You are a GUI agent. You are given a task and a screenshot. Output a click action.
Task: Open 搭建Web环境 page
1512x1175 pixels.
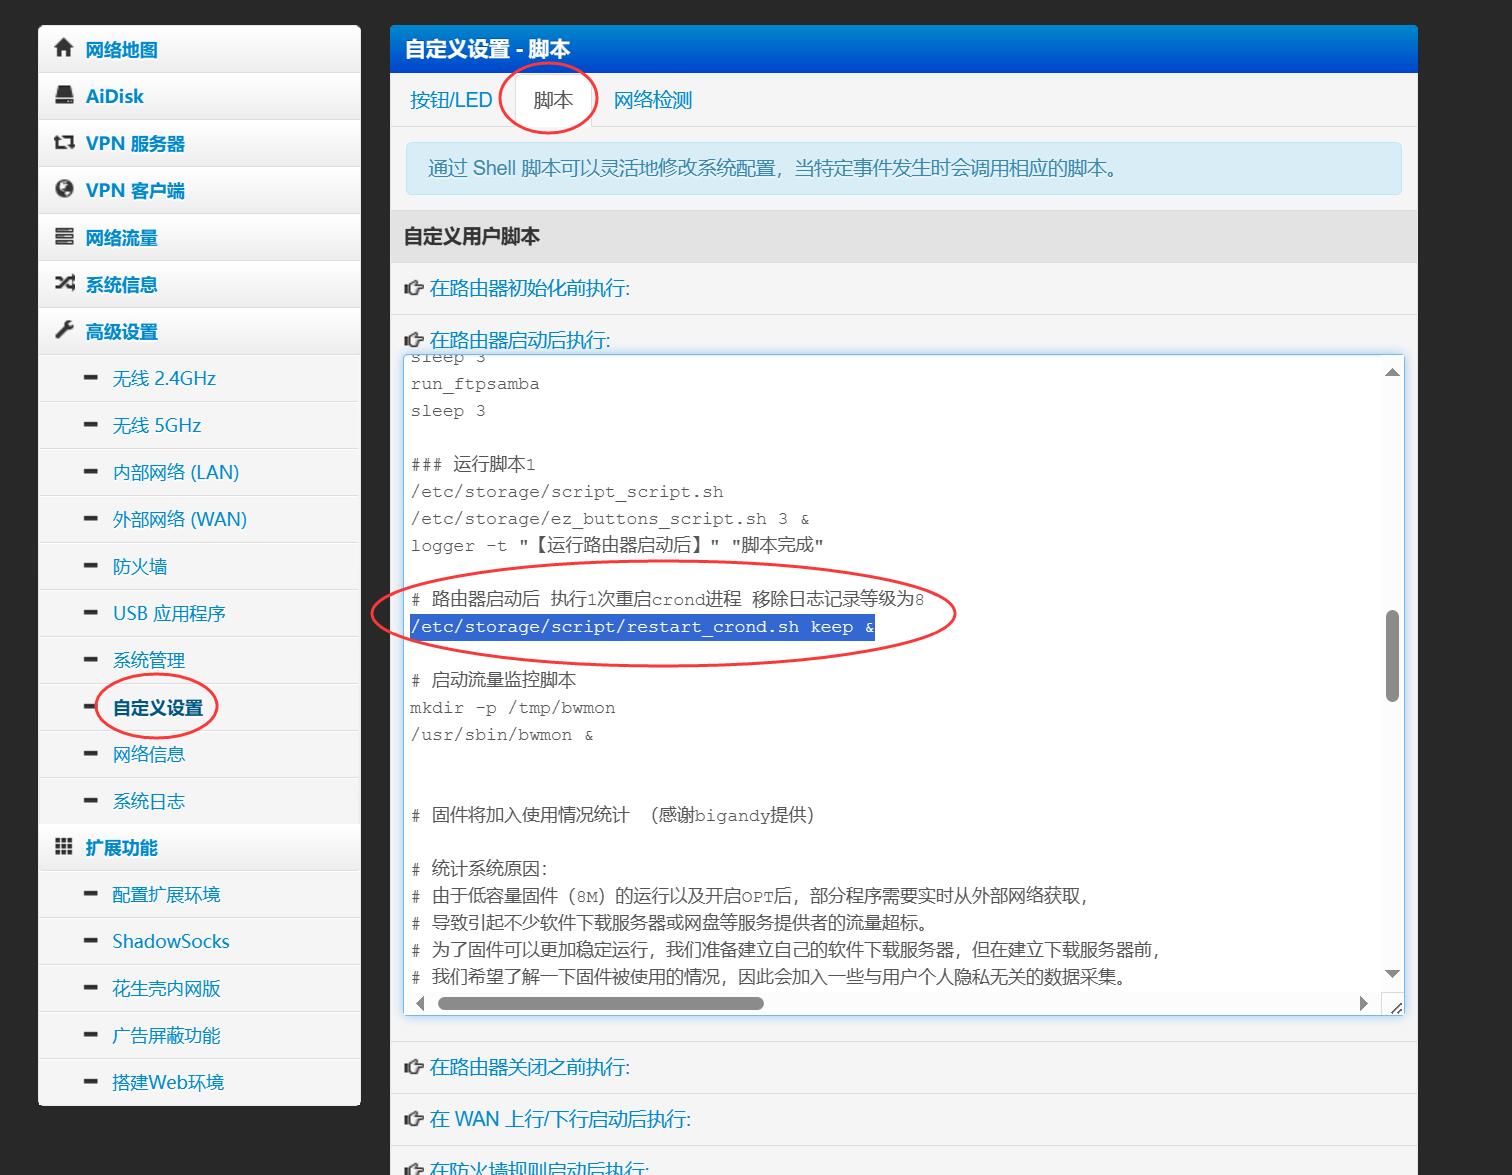(168, 1082)
